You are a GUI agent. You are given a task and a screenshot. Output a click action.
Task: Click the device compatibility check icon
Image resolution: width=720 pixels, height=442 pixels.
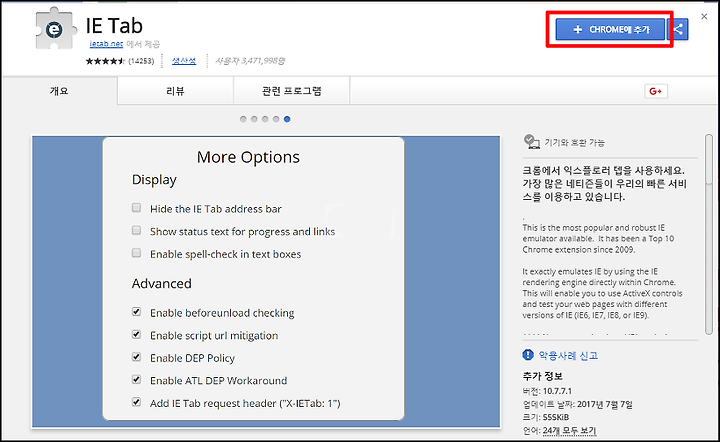[x=531, y=142]
